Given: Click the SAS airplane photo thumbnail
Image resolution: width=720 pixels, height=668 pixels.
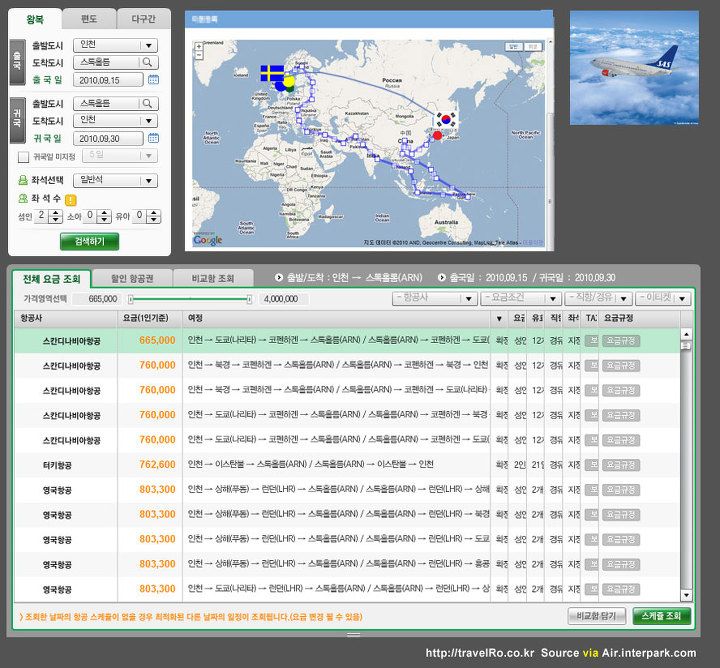Looking at the screenshot, I should coord(634,68).
